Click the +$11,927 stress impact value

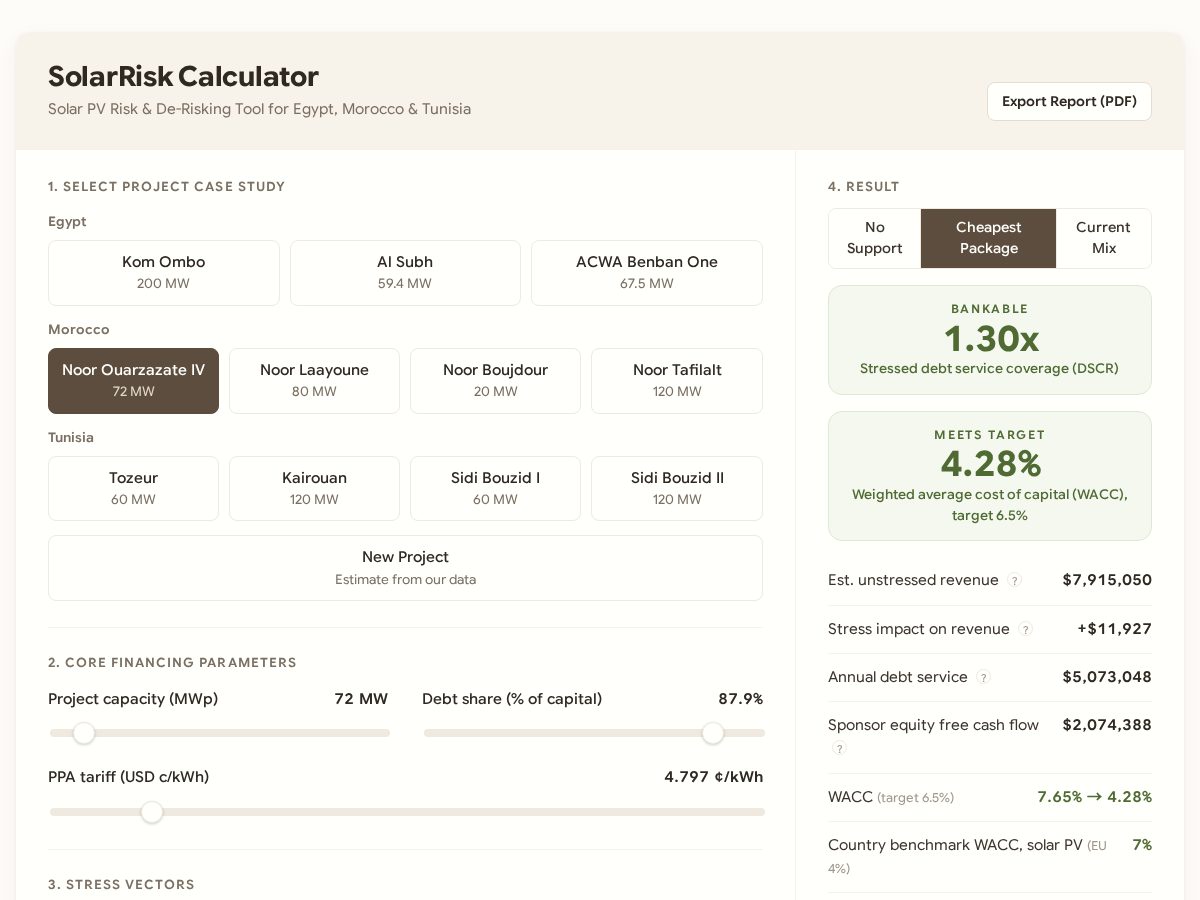(1114, 629)
